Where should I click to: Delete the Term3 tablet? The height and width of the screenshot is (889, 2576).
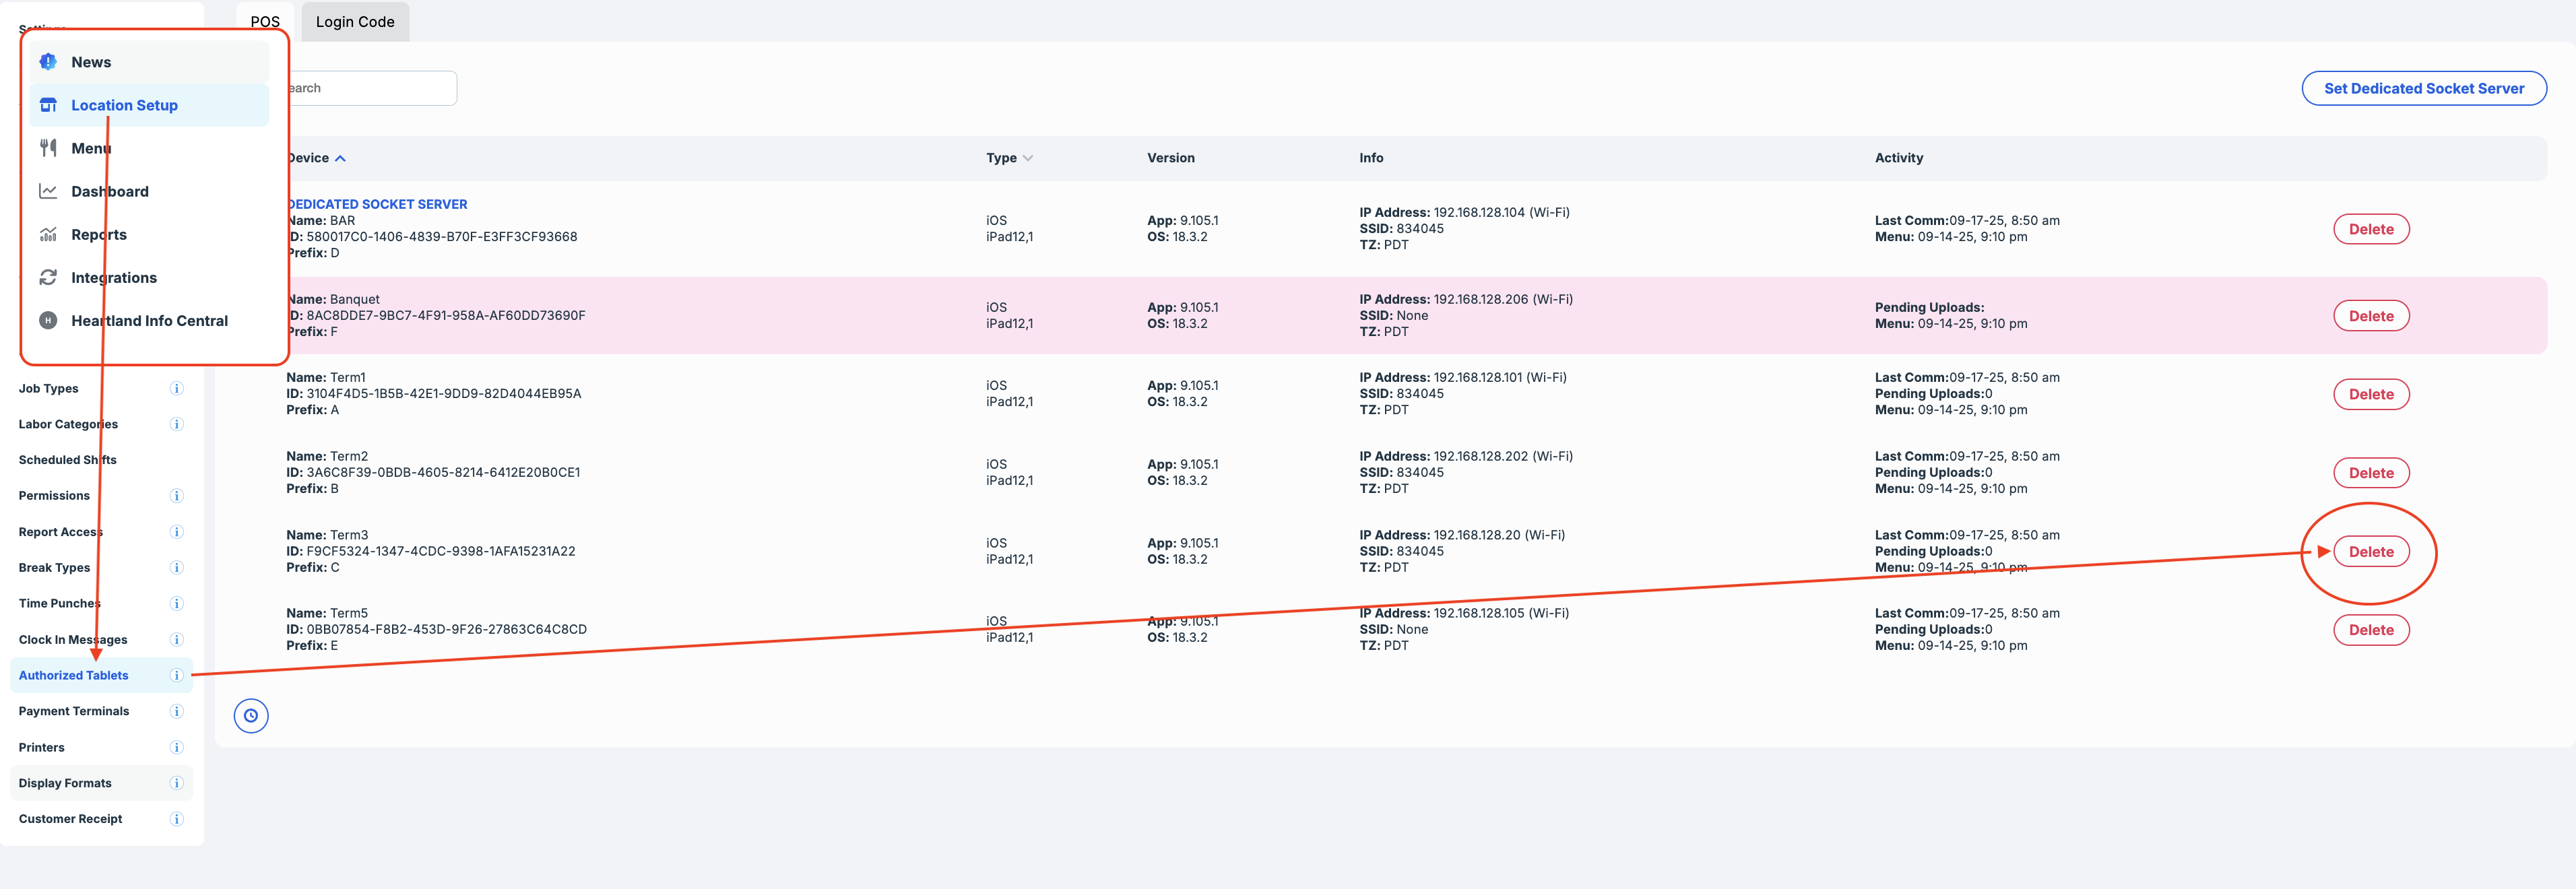2370,551
